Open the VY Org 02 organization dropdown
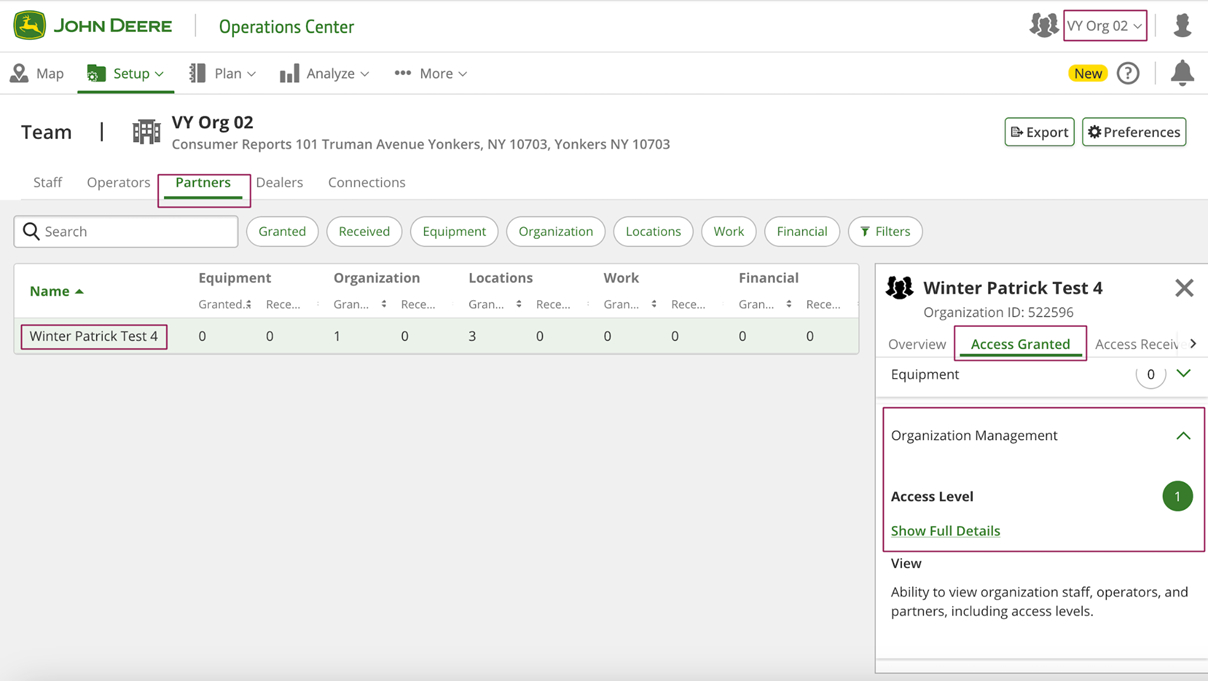Screen dimensions: 1208x681 [x=1104, y=26]
